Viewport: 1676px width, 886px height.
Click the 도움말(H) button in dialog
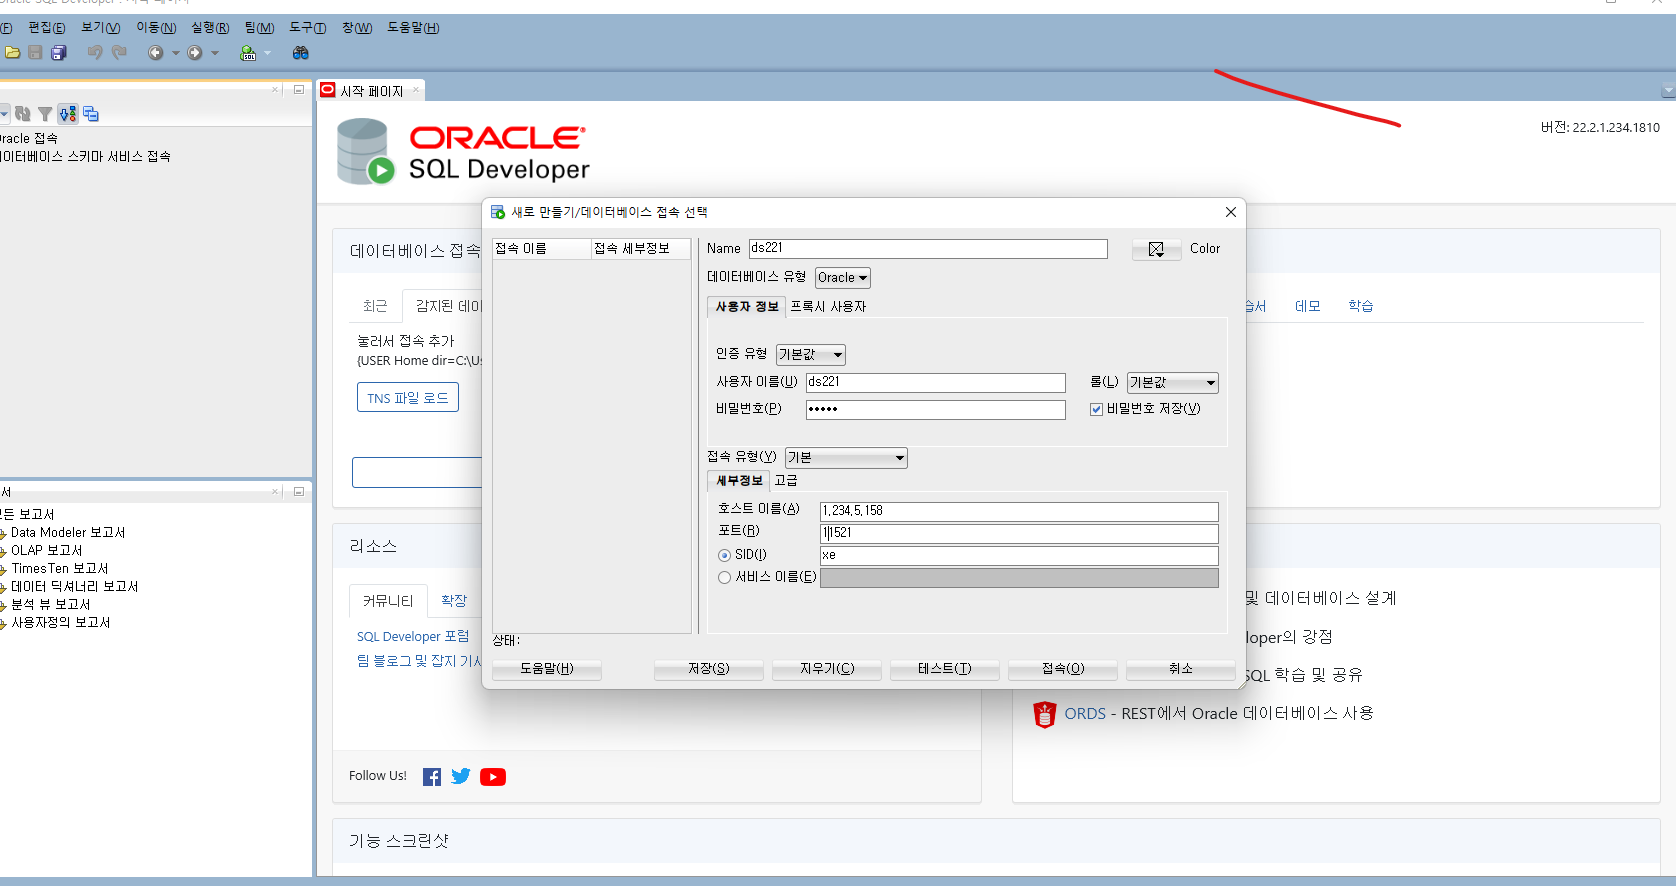tap(547, 669)
